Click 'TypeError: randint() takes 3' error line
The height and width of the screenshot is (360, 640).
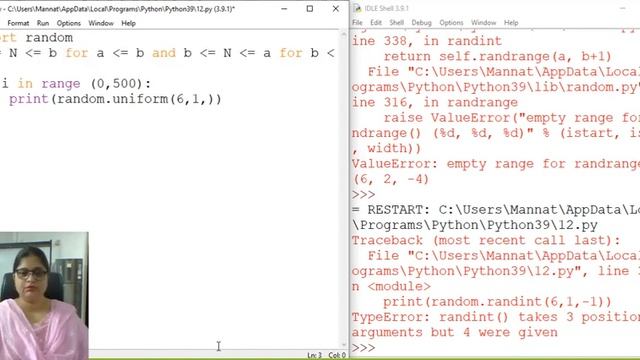point(496,317)
